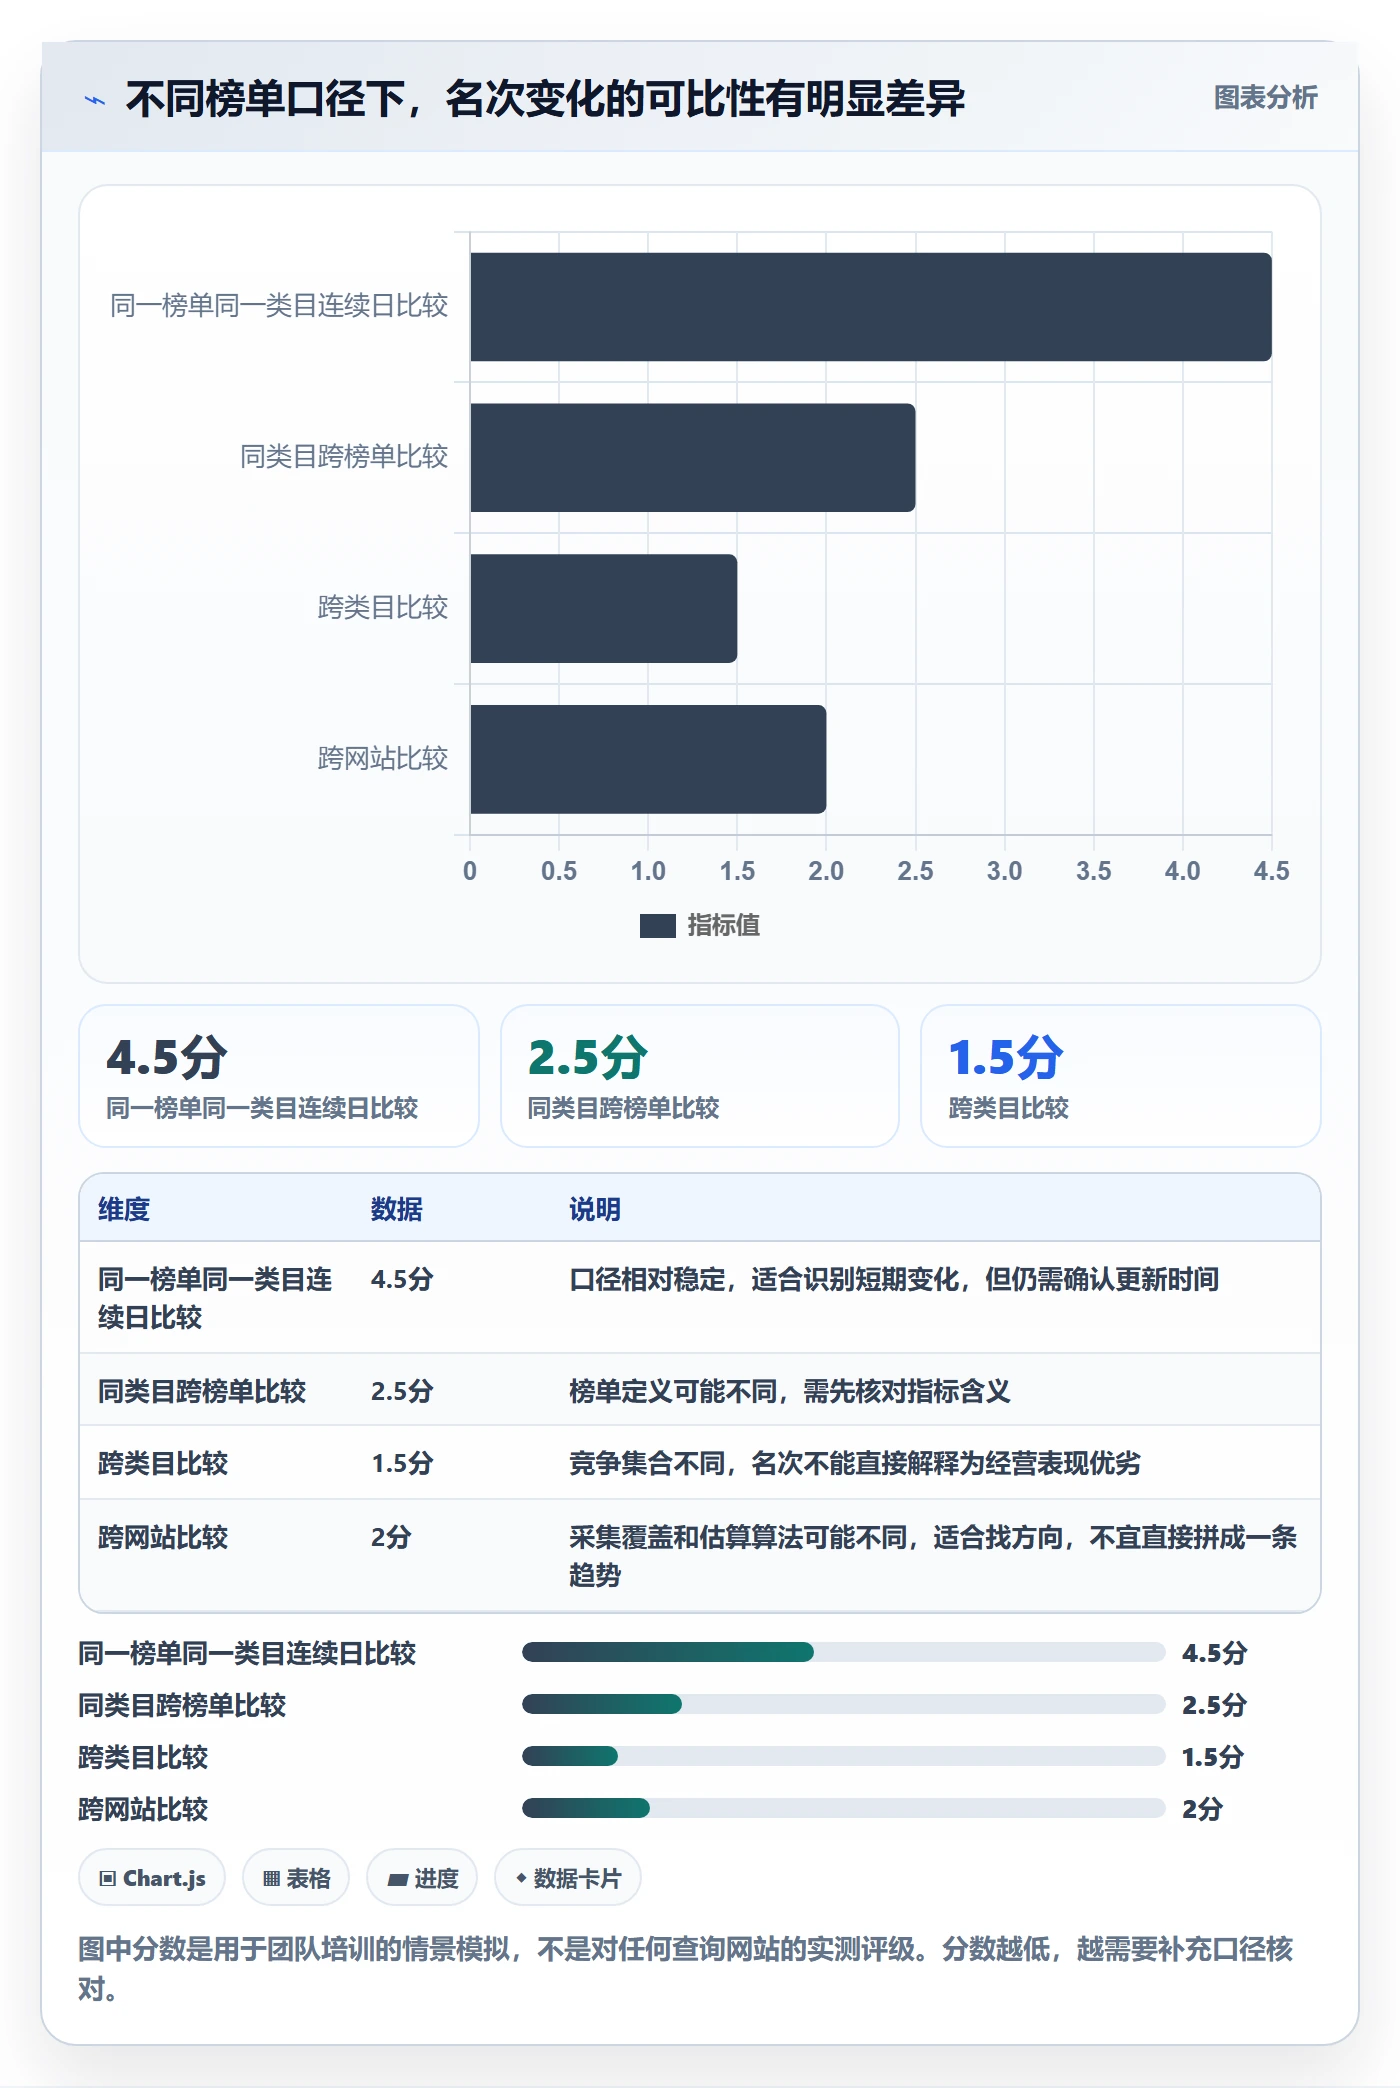1400x2088 pixels.
Task: Click table value 2分
Action: click(391, 1537)
